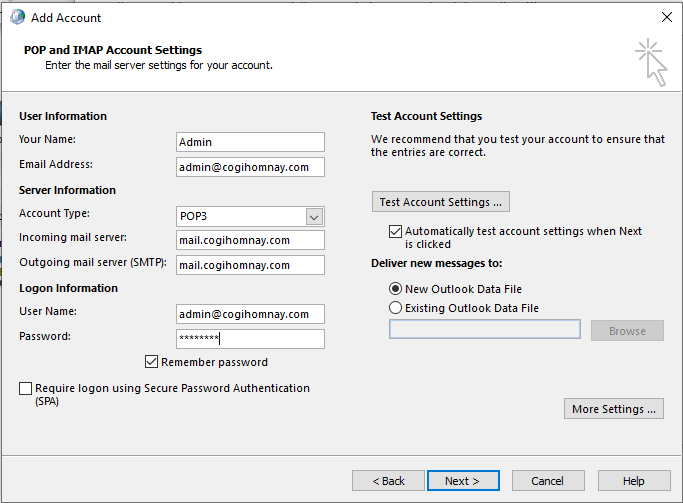Expand the Account Type dropdown arrow

(314, 216)
